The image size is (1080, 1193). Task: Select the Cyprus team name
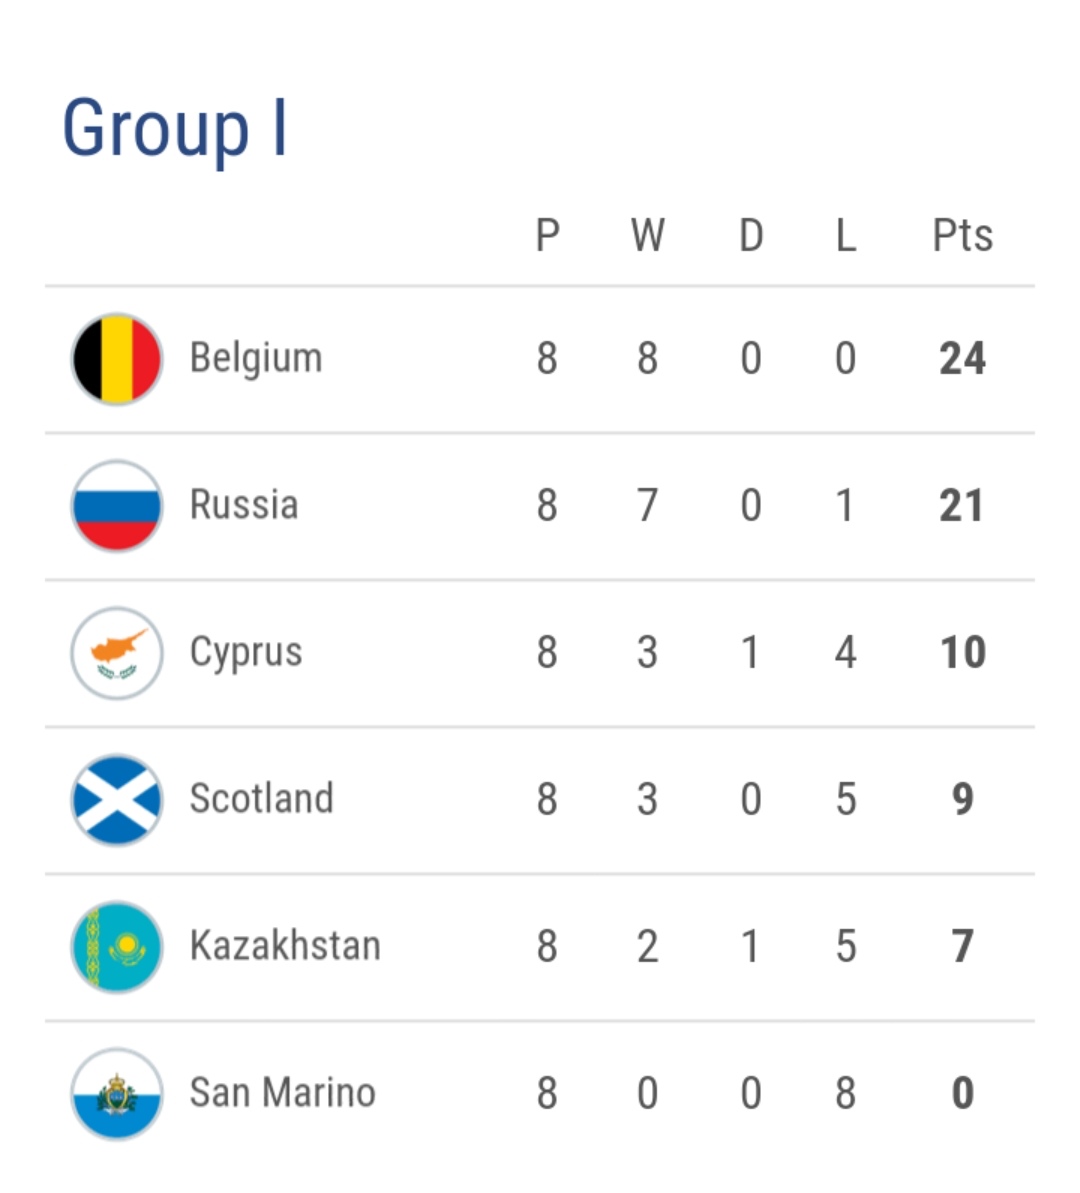(246, 653)
